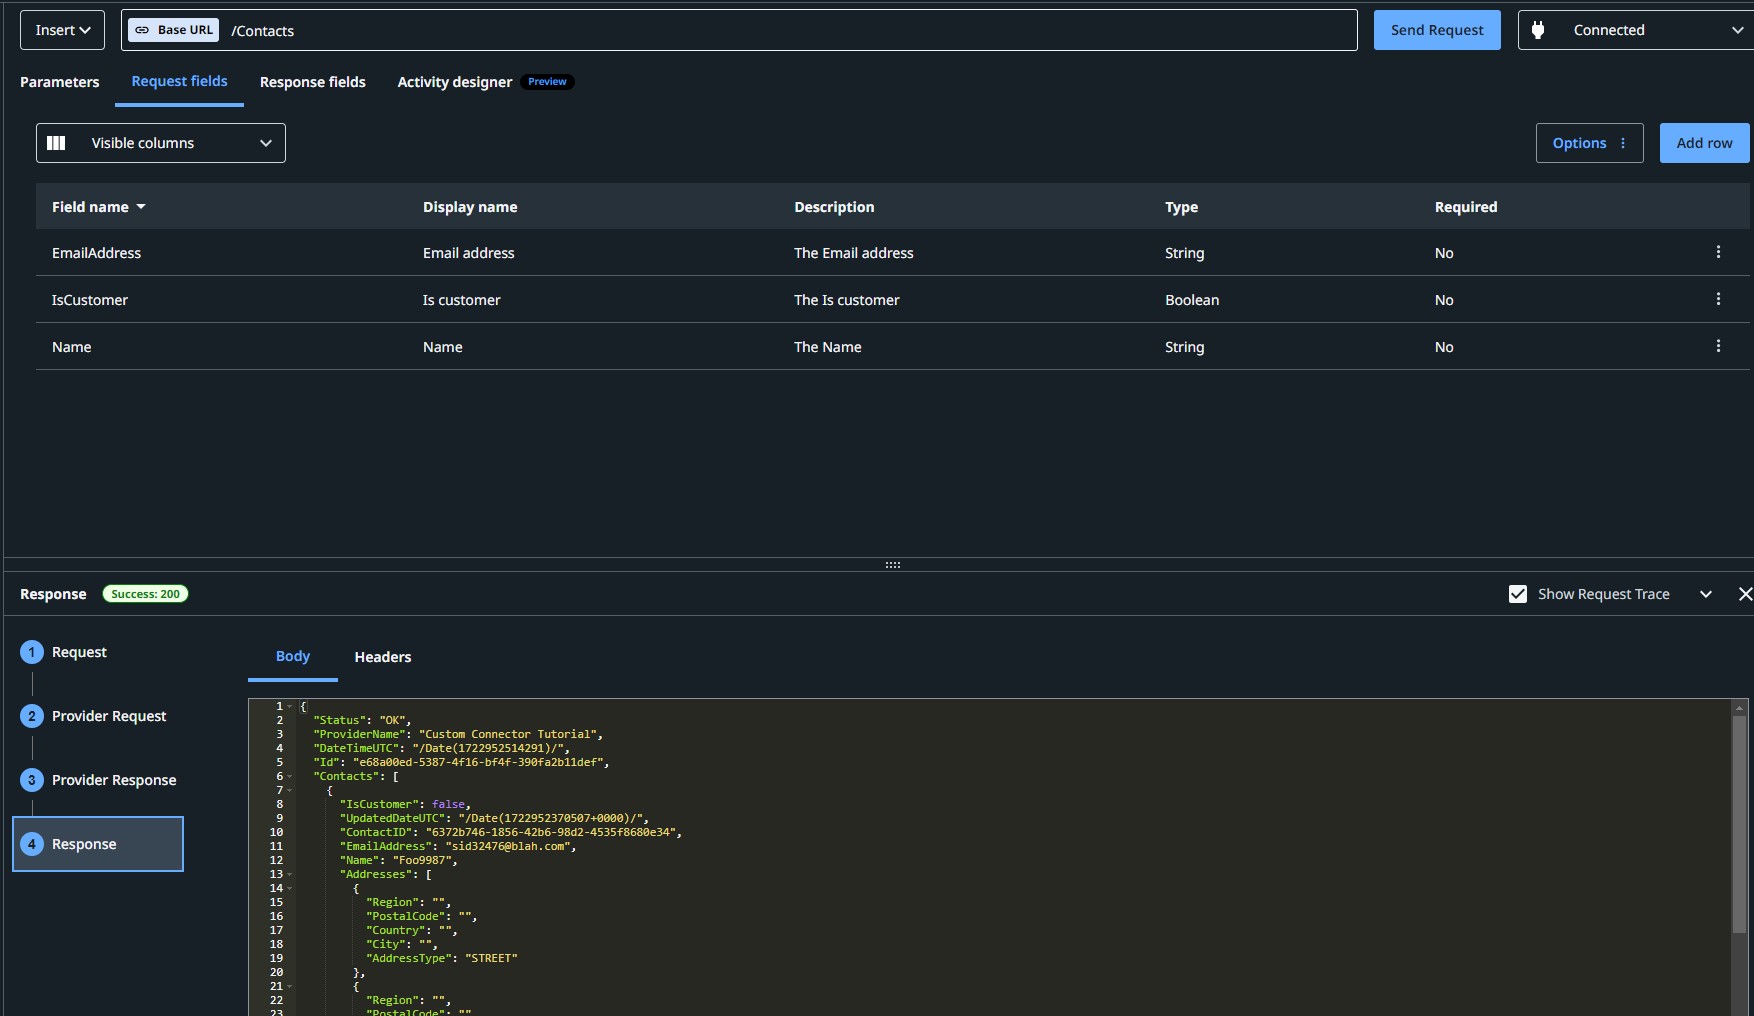Click the 'The Name' description cell
The width and height of the screenshot is (1754, 1016).
[x=828, y=347]
